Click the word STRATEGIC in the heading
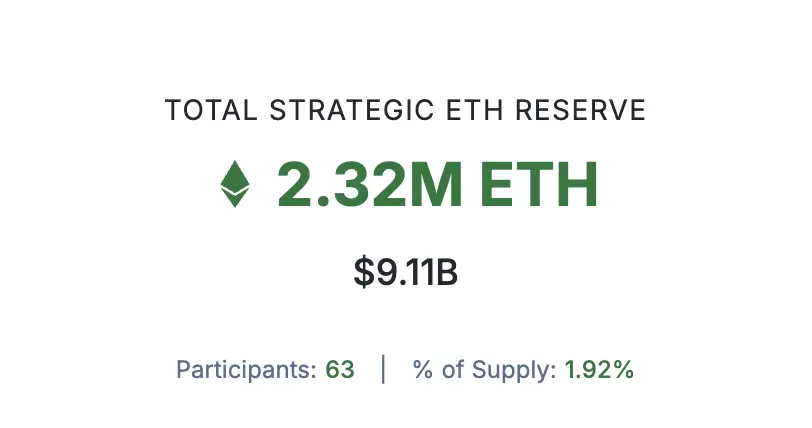 352,110
